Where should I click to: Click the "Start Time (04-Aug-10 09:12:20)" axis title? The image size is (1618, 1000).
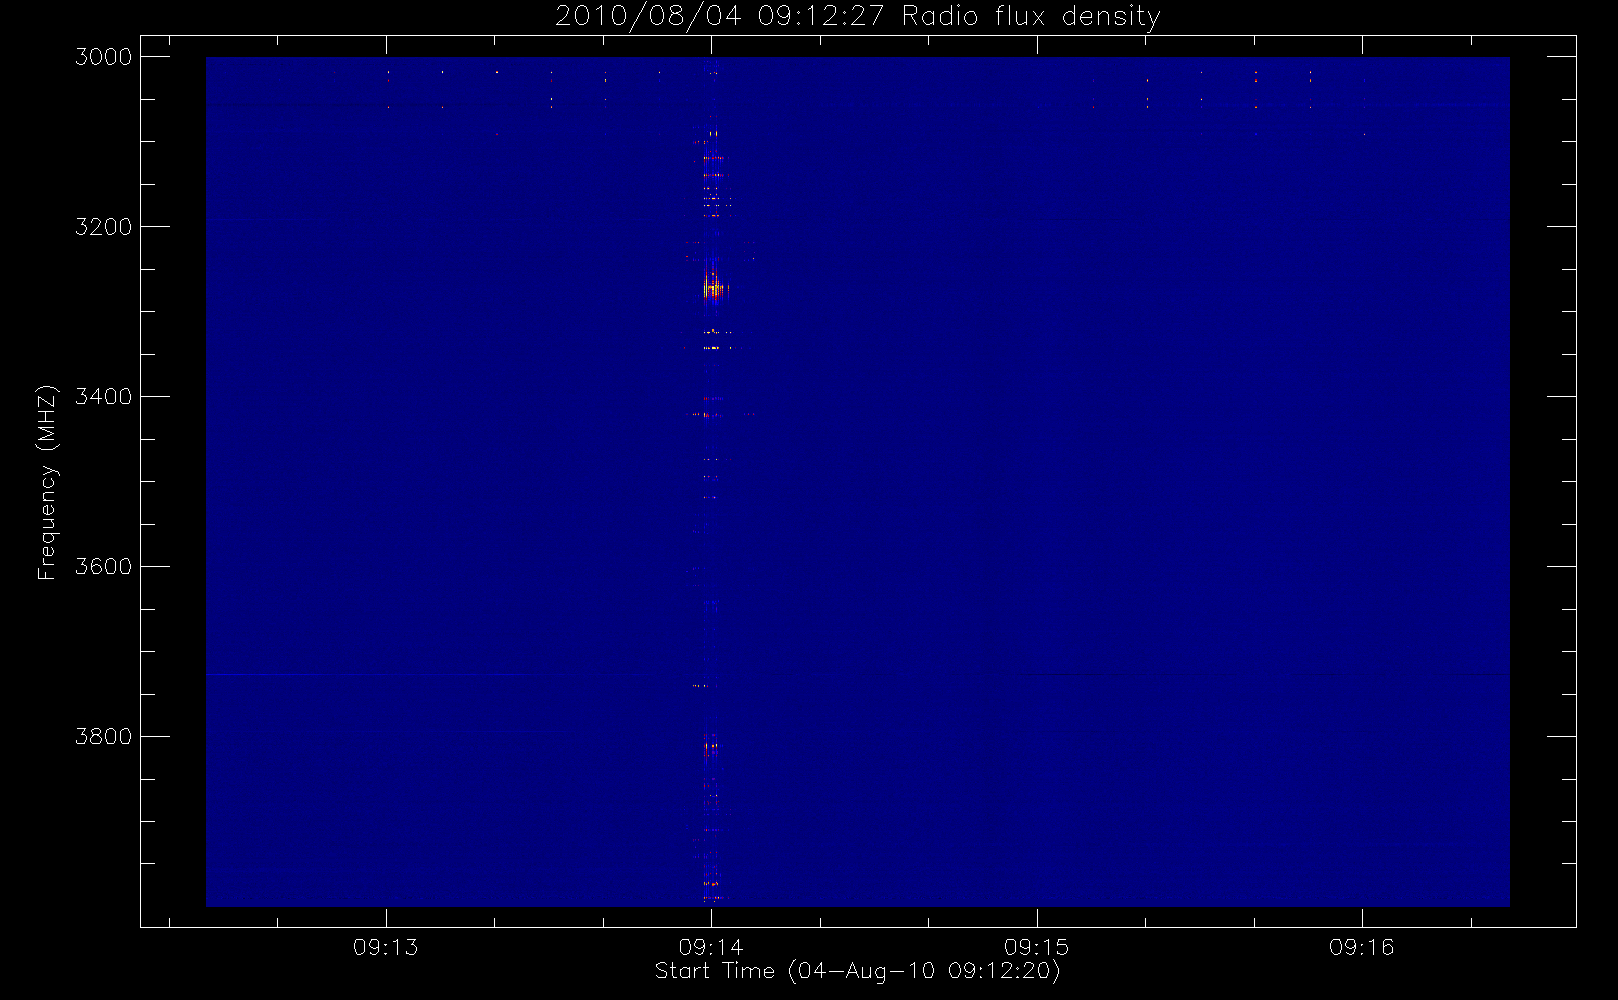(857, 971)
